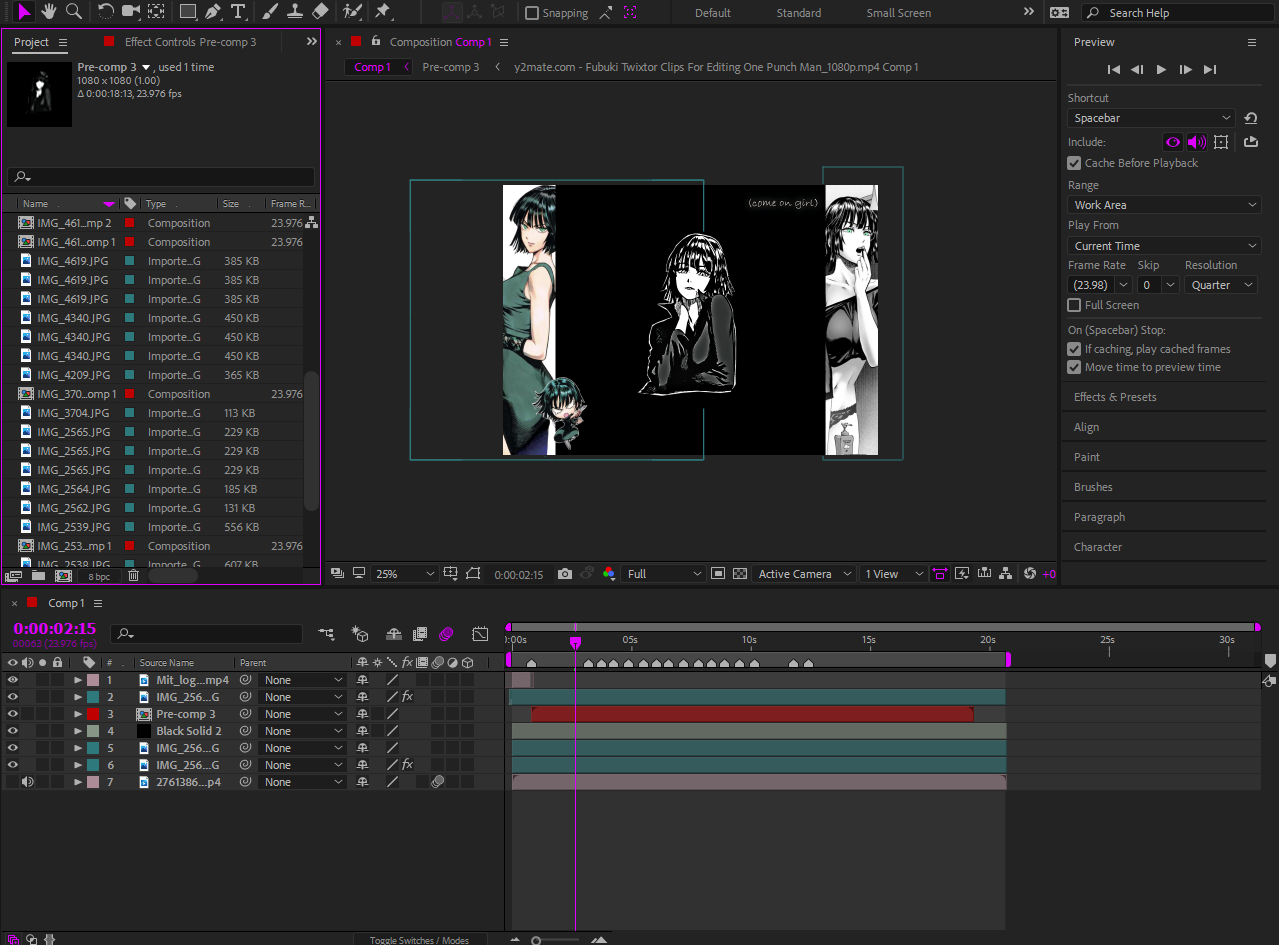Screen dimensions: 1279x945
Task: Select the Puppet Pin tool
Action: (382, 12)
